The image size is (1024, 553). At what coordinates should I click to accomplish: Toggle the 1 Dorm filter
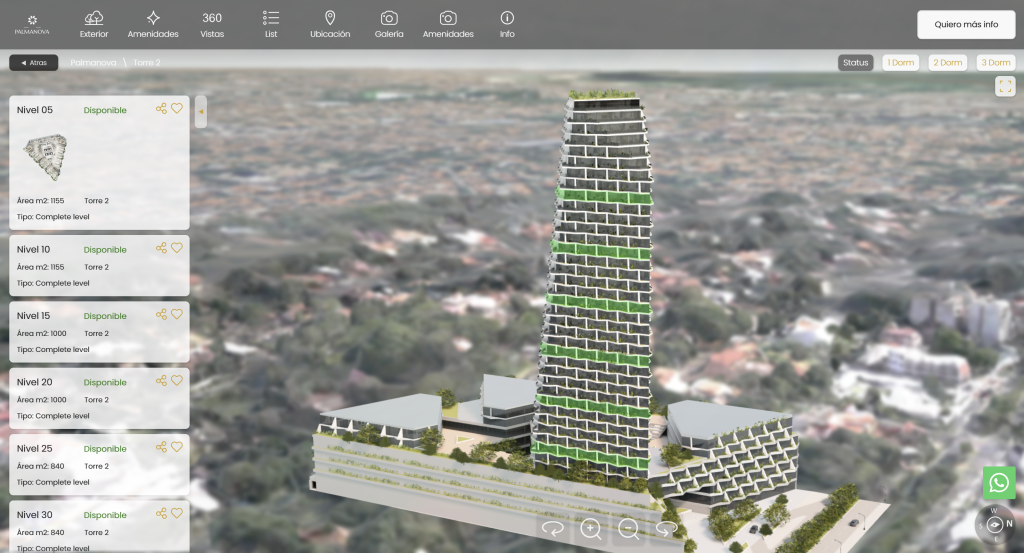900,63
